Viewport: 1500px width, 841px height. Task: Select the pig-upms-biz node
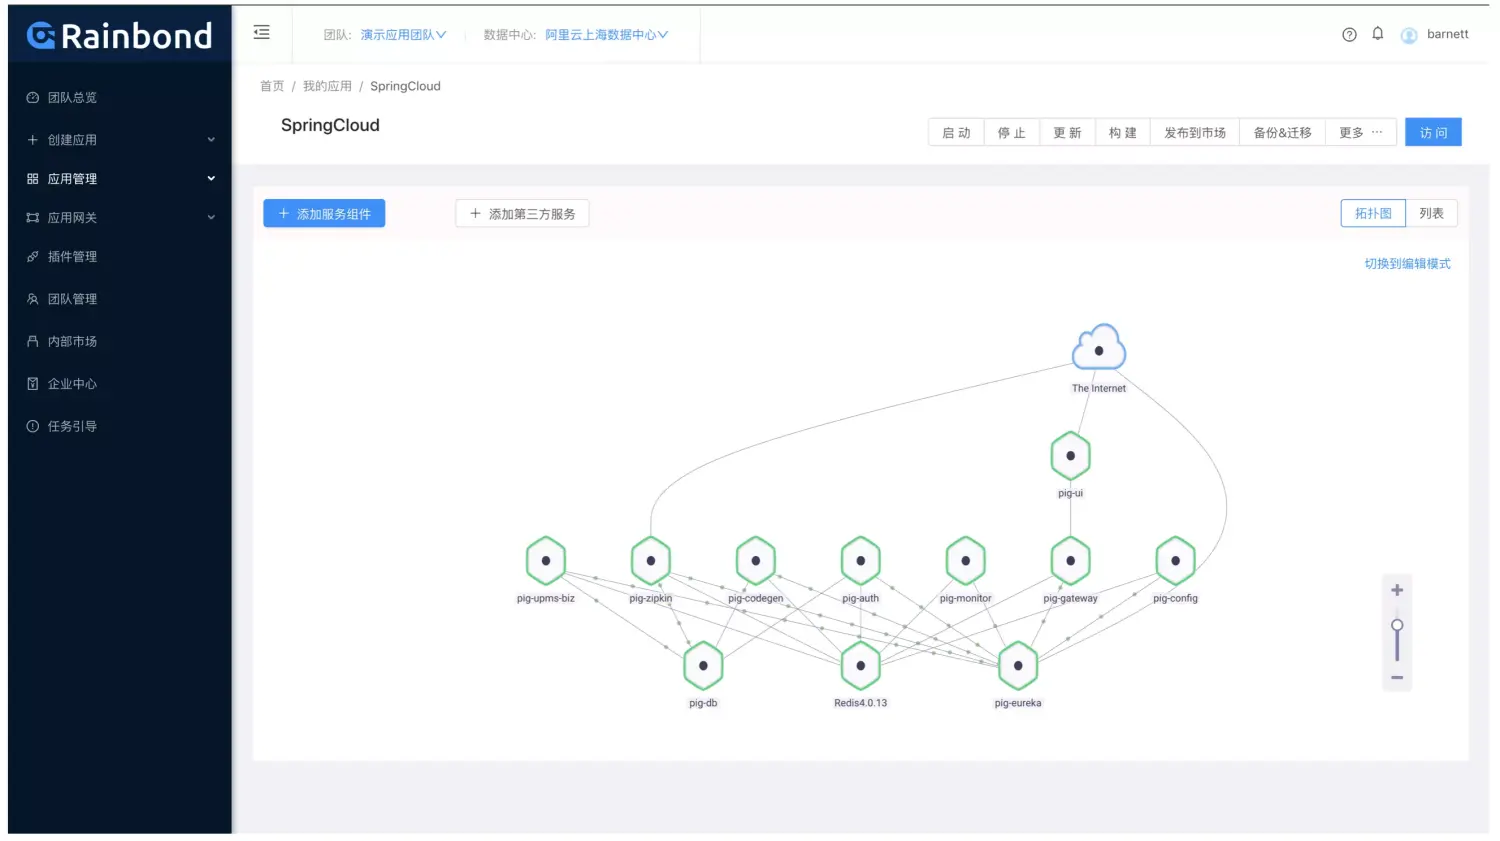click(x=546, y=561)
